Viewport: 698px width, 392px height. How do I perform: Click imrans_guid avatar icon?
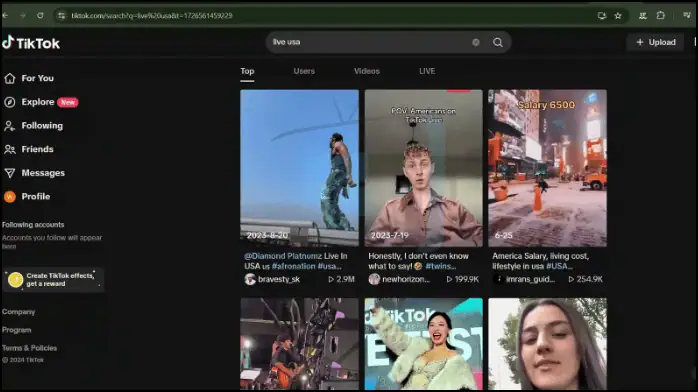[498, 279]
